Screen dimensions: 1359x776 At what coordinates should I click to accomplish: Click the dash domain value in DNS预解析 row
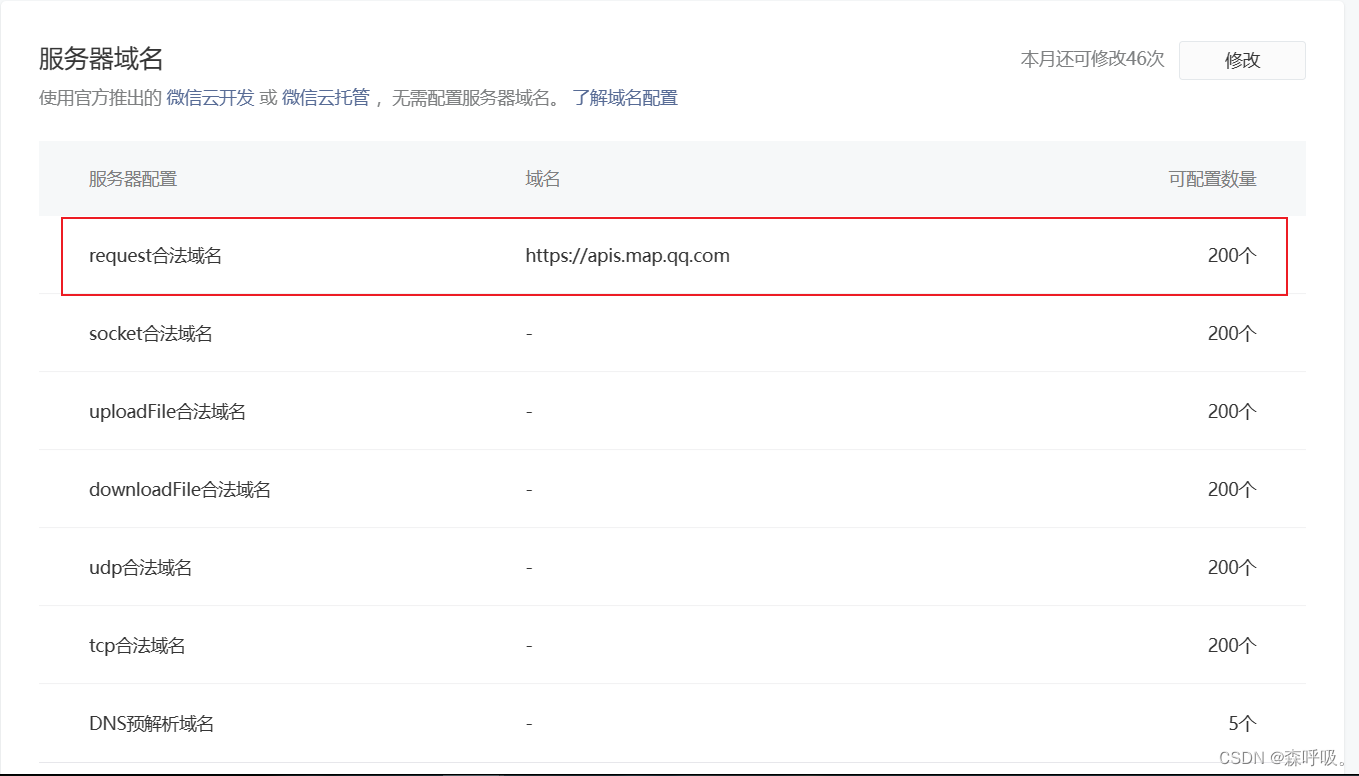click(529, 723)
